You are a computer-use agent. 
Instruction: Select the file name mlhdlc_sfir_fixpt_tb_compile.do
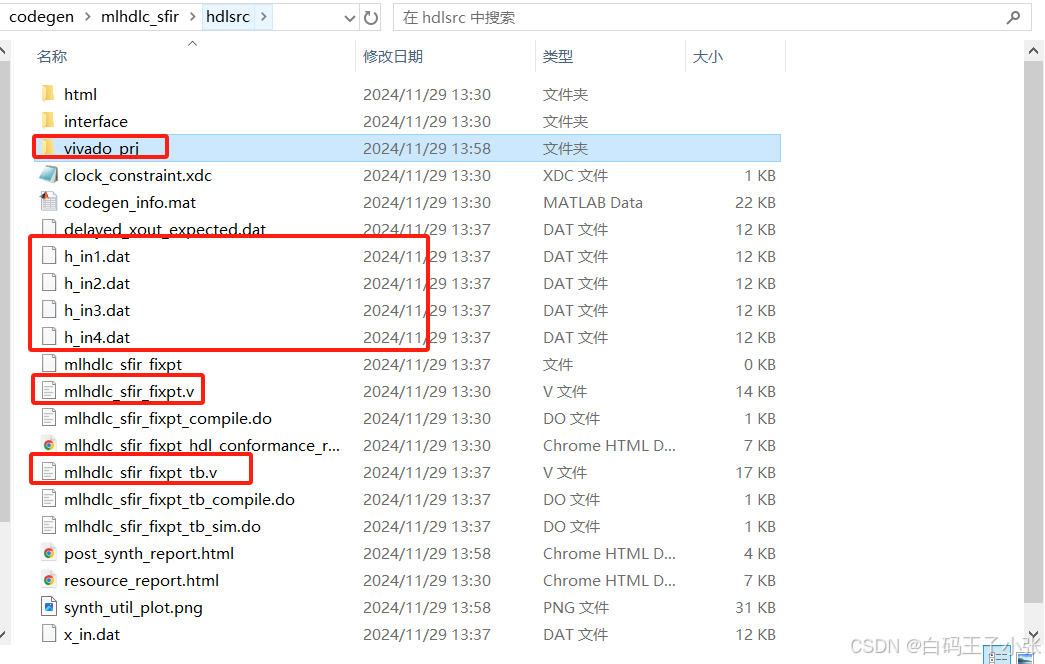[179, 499]
